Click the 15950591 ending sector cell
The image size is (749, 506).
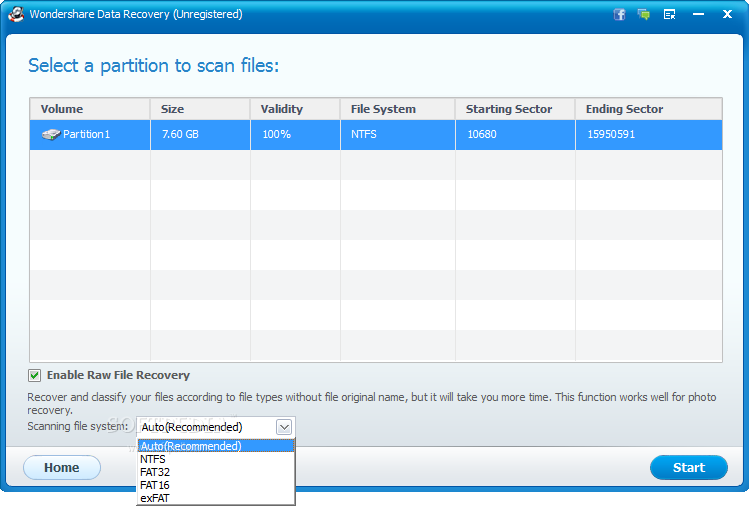pos(649,135)
